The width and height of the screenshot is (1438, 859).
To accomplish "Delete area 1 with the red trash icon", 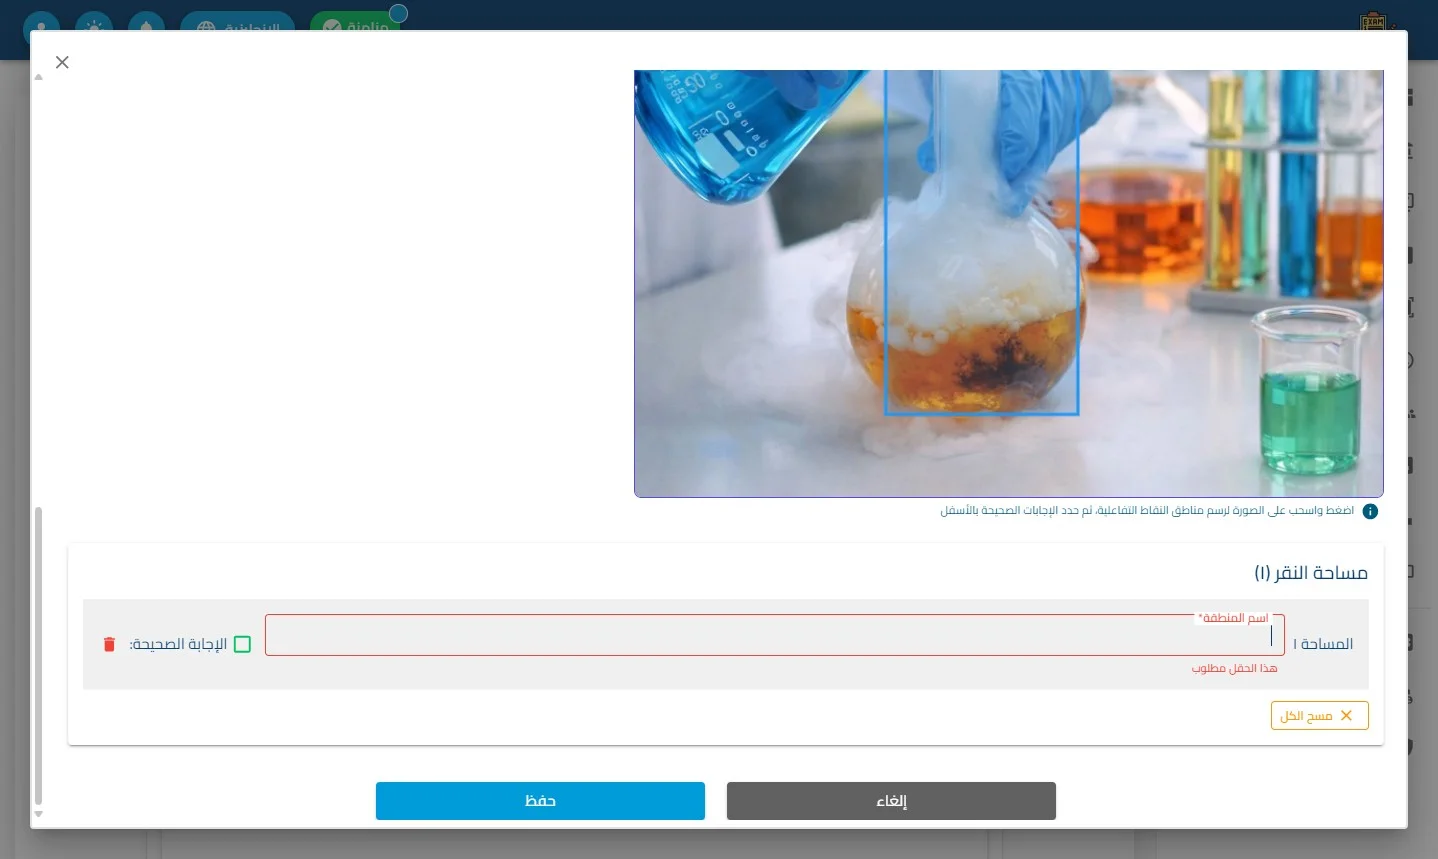I will [x=109, y=644].
